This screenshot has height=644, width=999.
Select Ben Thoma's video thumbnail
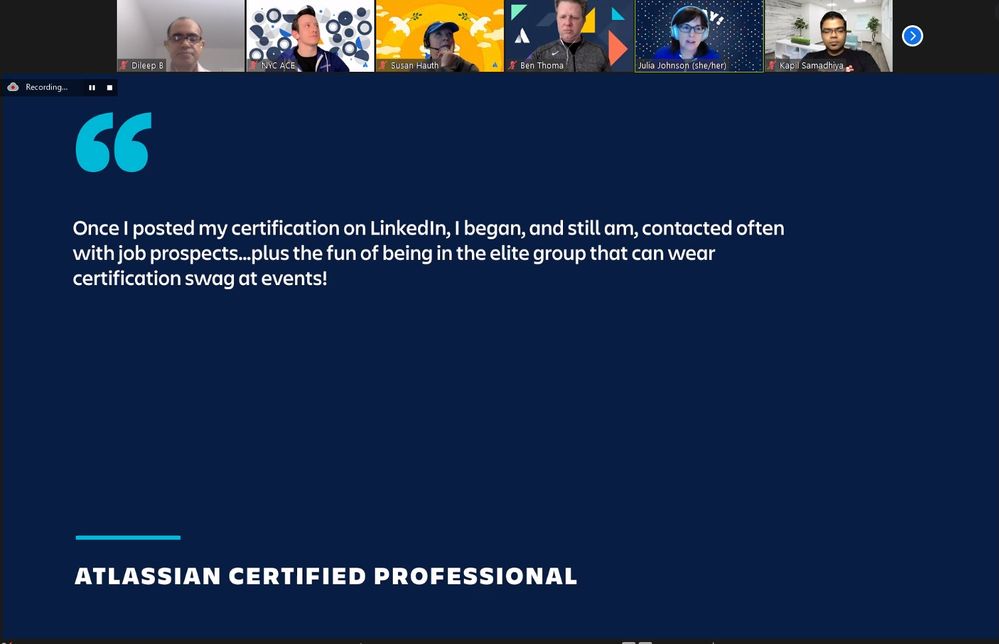point(570,36)
